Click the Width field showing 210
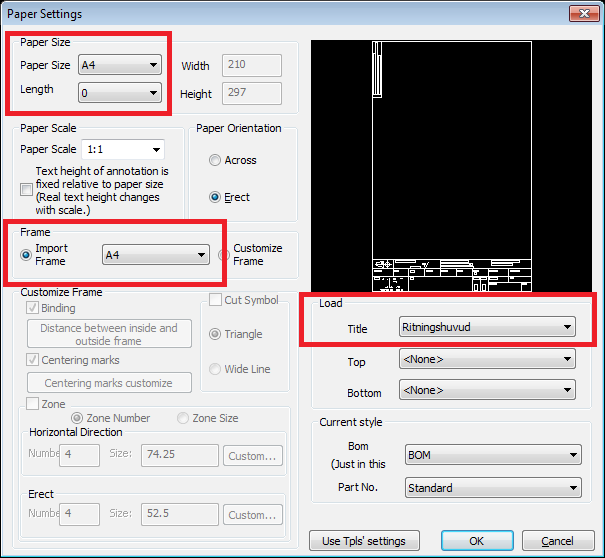This screenshot has height=558, width=605. point(252,65)
